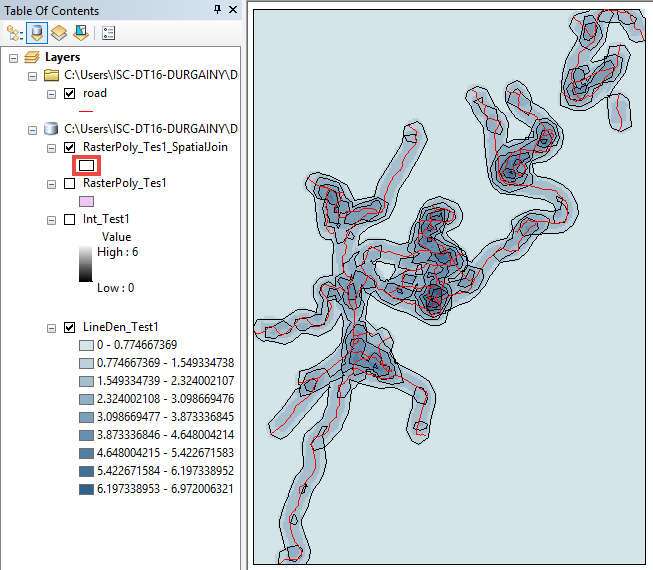
Task: Collapse the Int_Test1 legend
Action: tap(51, 220)
